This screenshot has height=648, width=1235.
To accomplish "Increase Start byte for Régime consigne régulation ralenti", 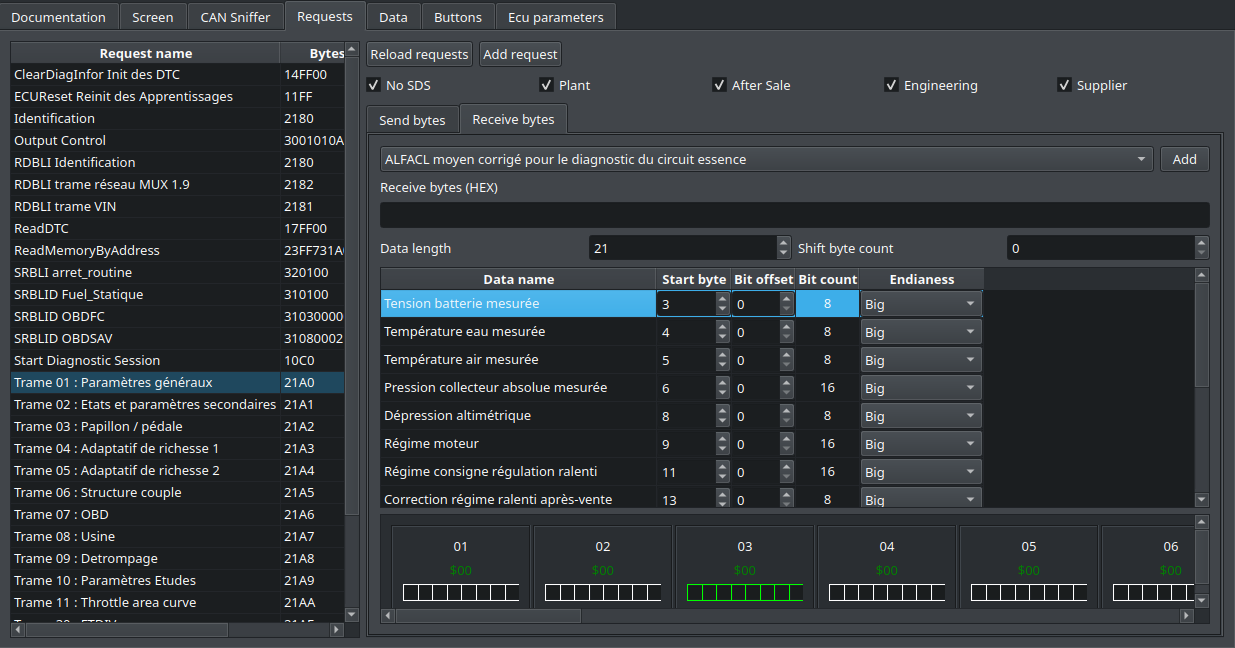I will pyautogui.click(x=722, y=466).
